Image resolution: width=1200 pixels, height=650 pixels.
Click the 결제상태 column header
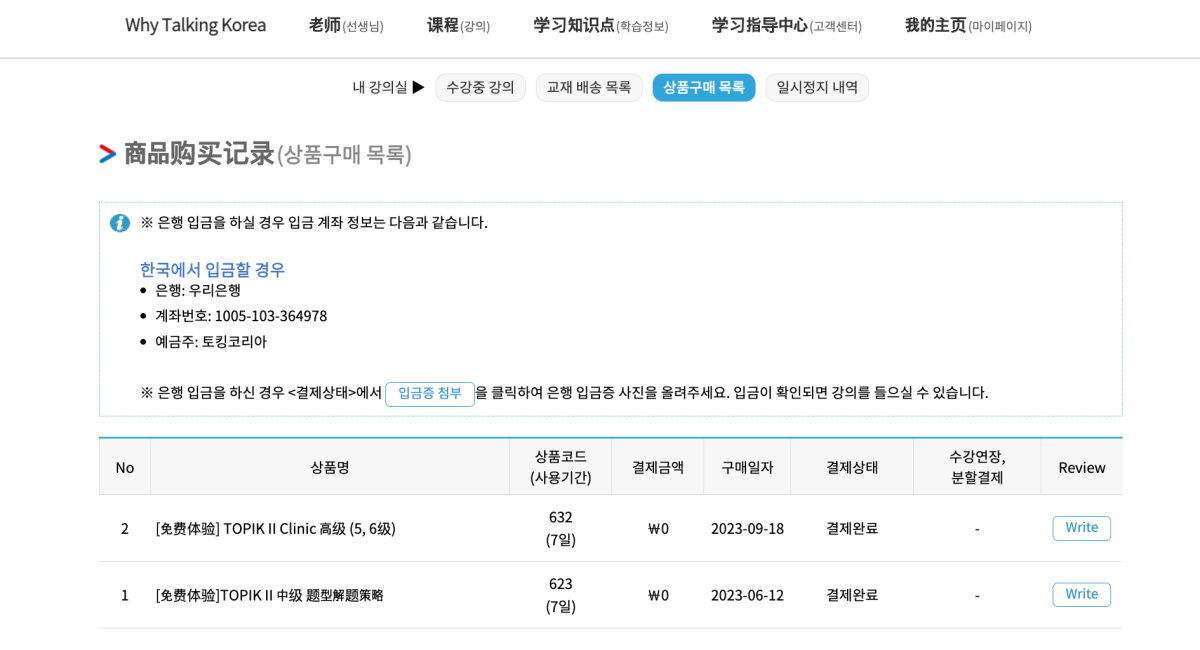tap(852, 467)
